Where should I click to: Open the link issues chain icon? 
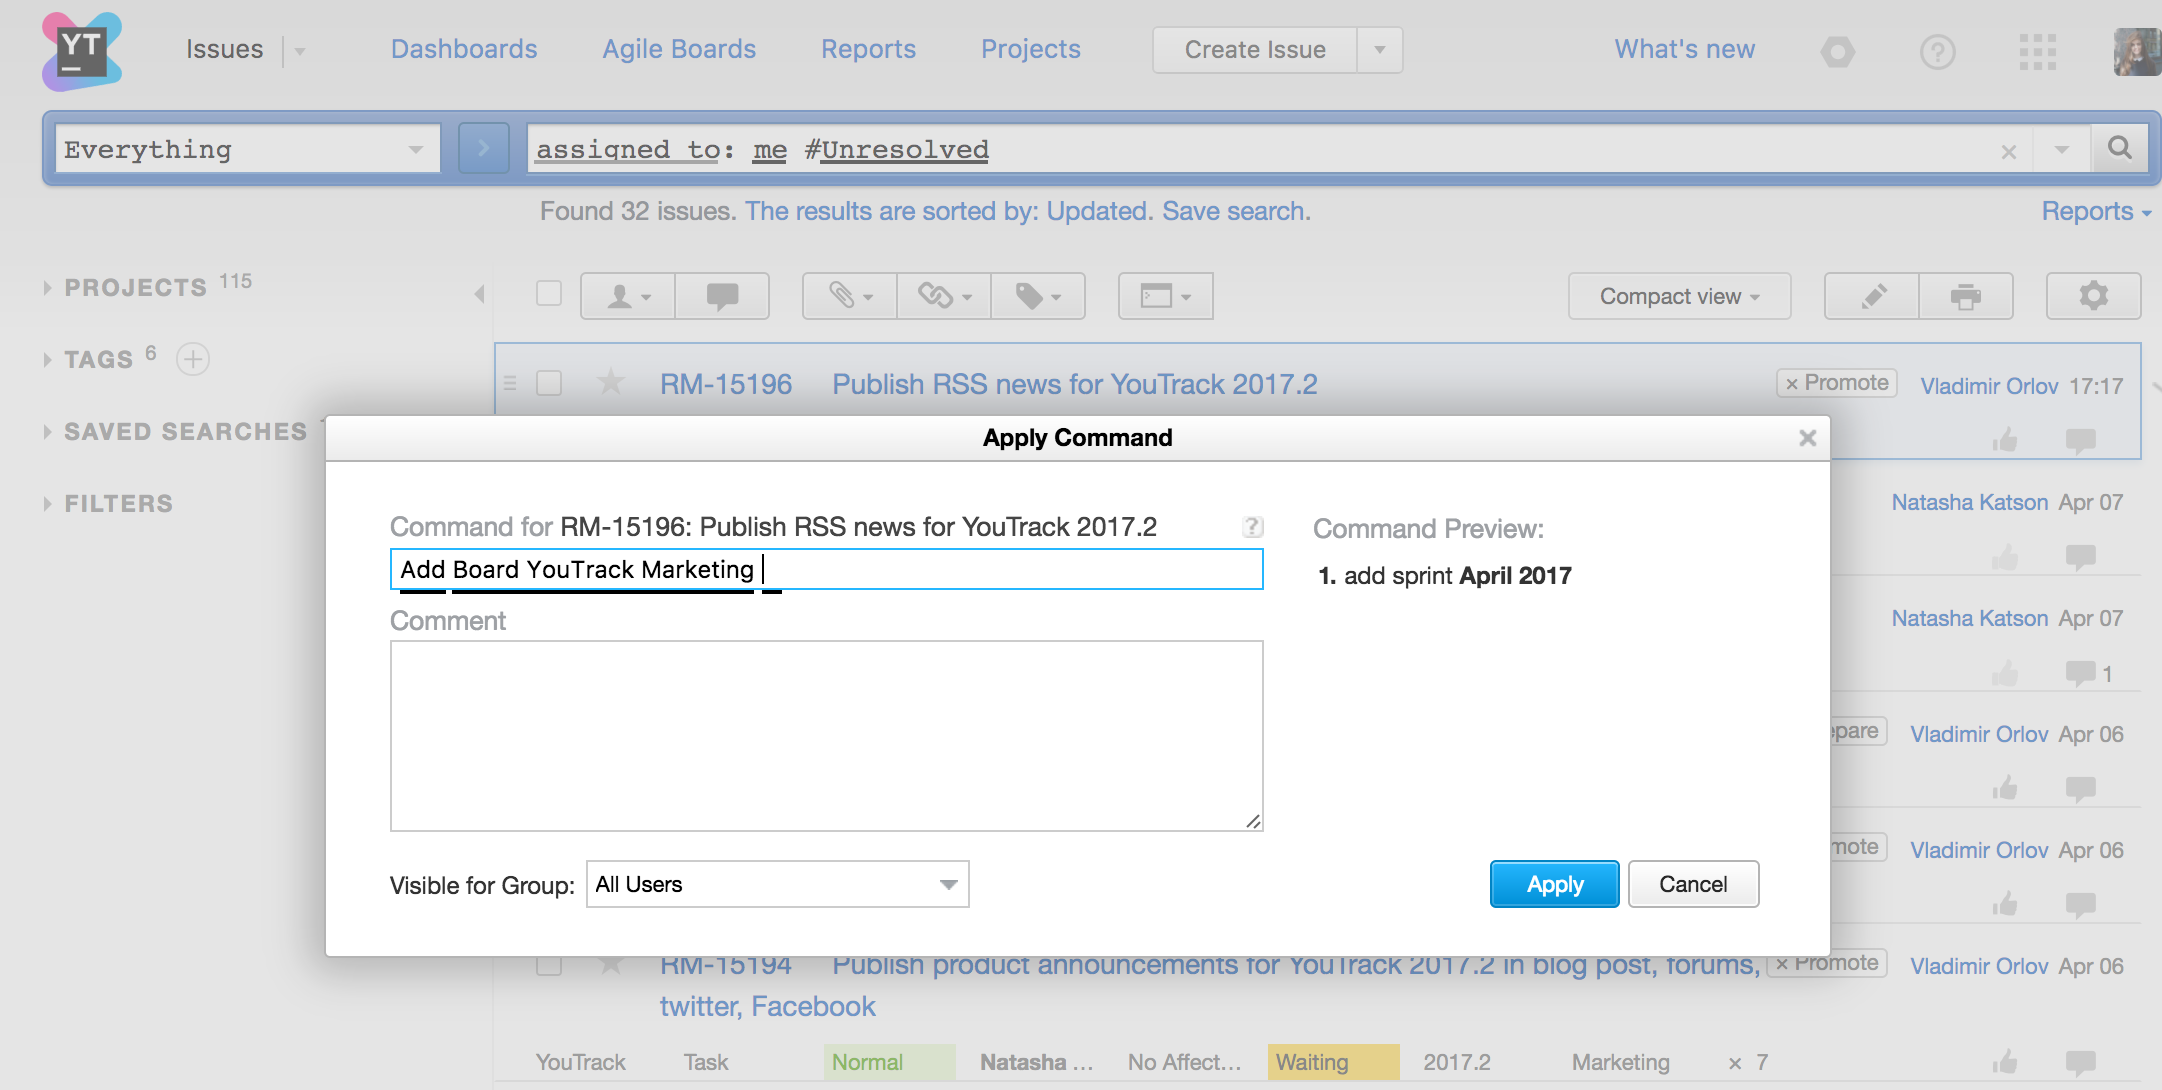944,296
